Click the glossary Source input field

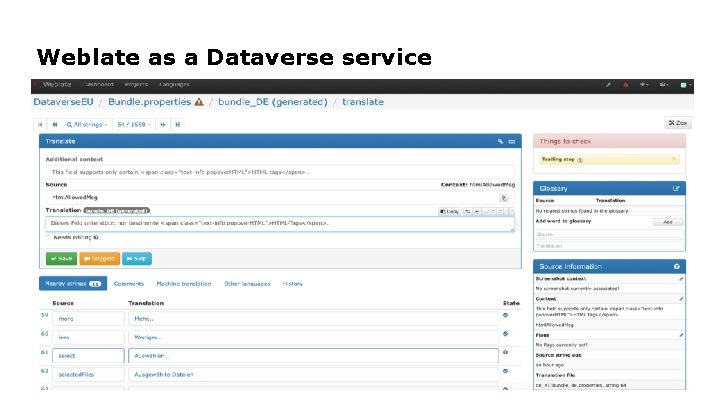[609, 234]
